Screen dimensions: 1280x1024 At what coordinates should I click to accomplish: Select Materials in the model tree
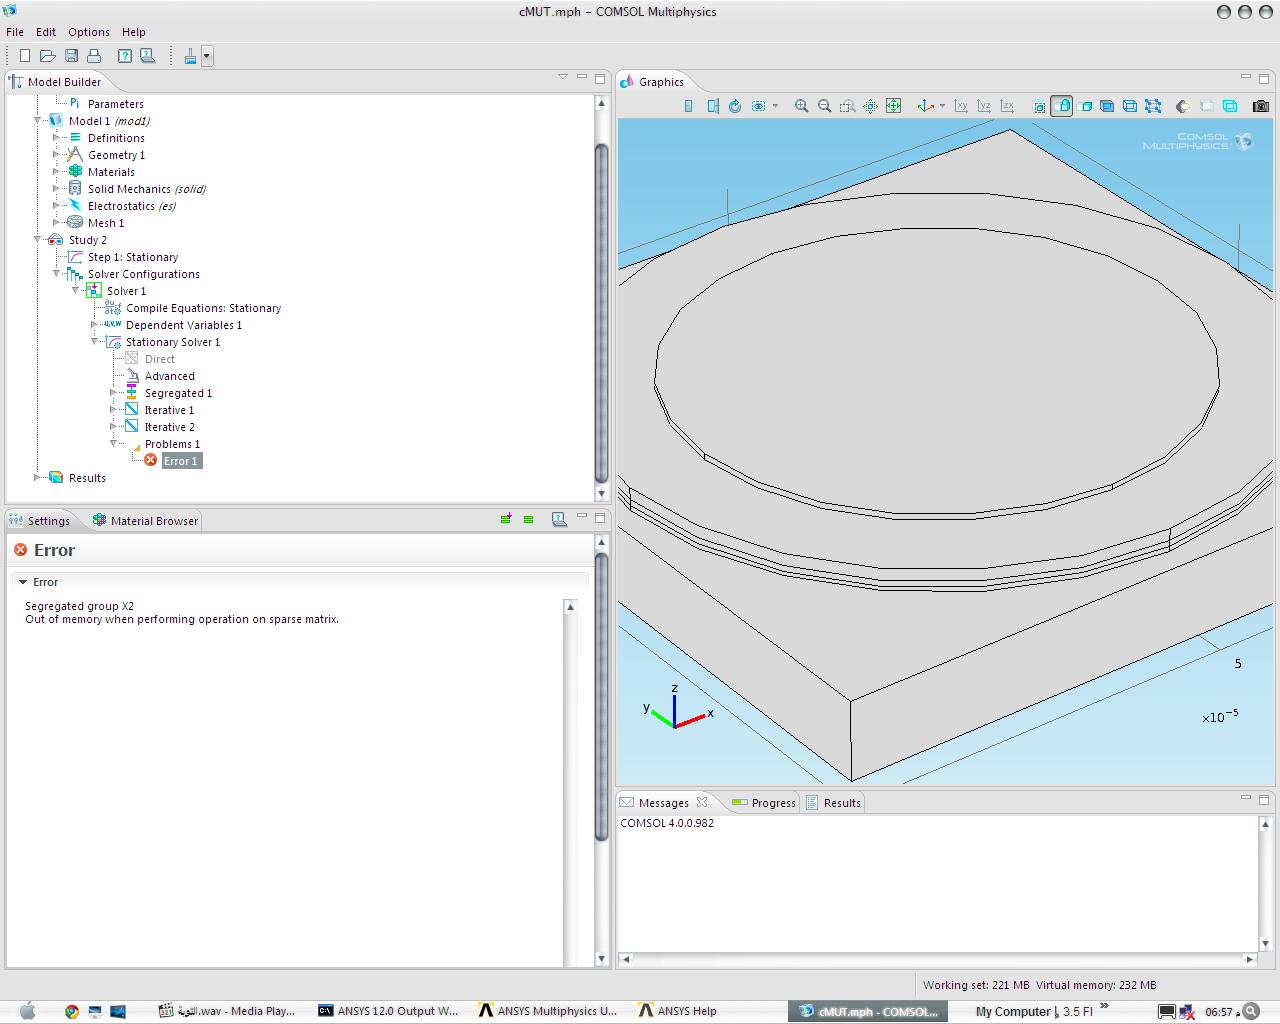click(x=111, y=172)
